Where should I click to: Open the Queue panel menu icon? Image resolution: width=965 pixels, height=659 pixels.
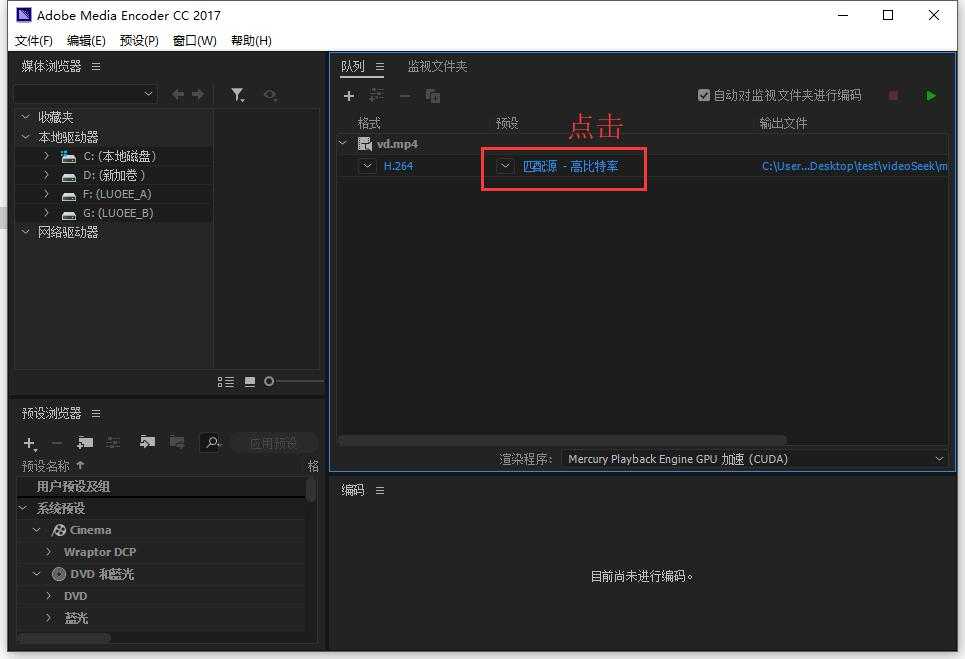coord(380,66)
